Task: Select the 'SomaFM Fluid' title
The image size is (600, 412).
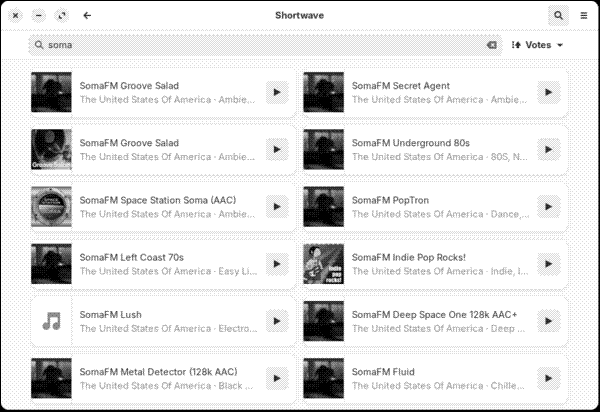Action: pos(383,372)
